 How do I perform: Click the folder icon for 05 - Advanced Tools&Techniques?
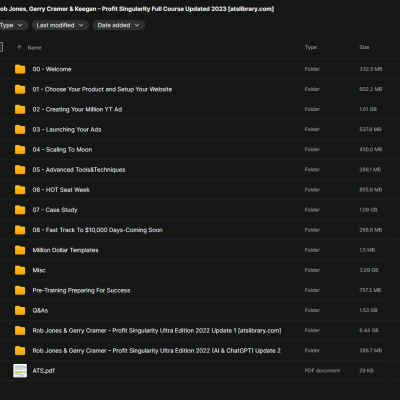[20, 169]
